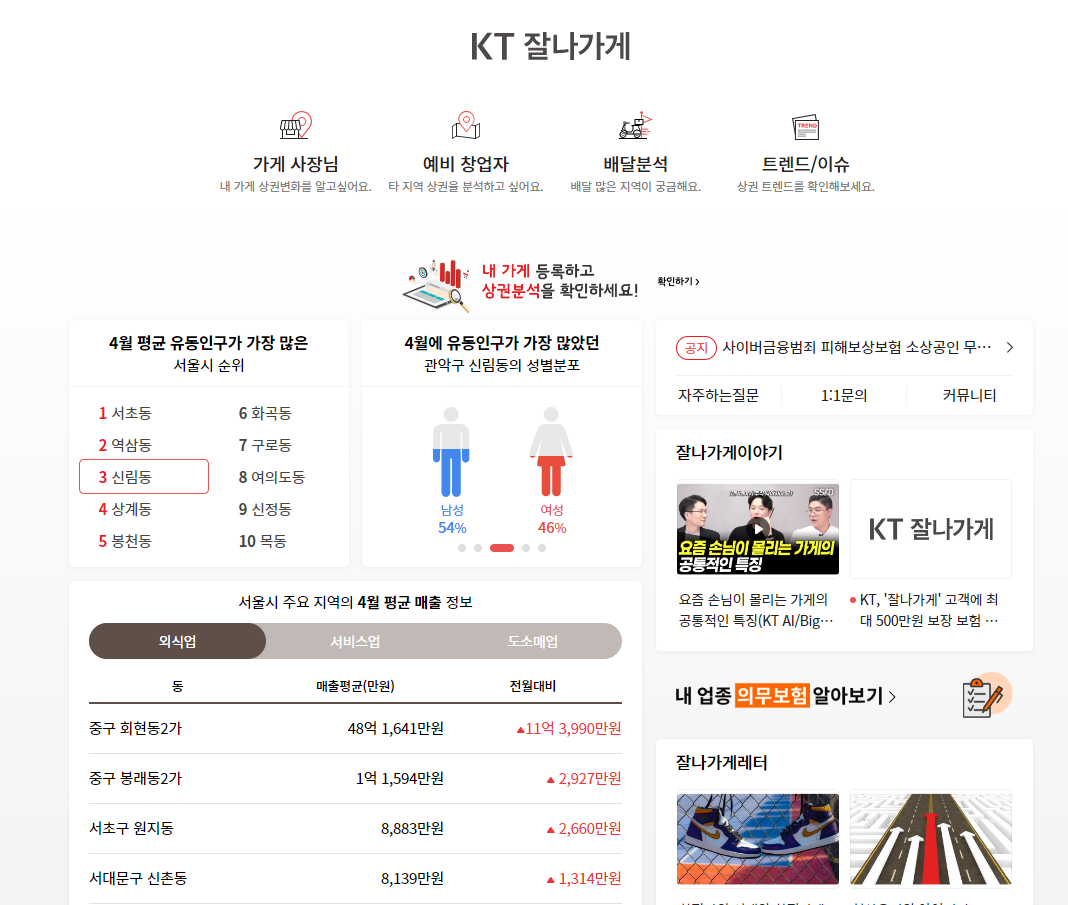This screenshot has height=905, width=1068.
Task: Select rank 4 상계동
Action: pyautogui.click(x=125, y=509)
